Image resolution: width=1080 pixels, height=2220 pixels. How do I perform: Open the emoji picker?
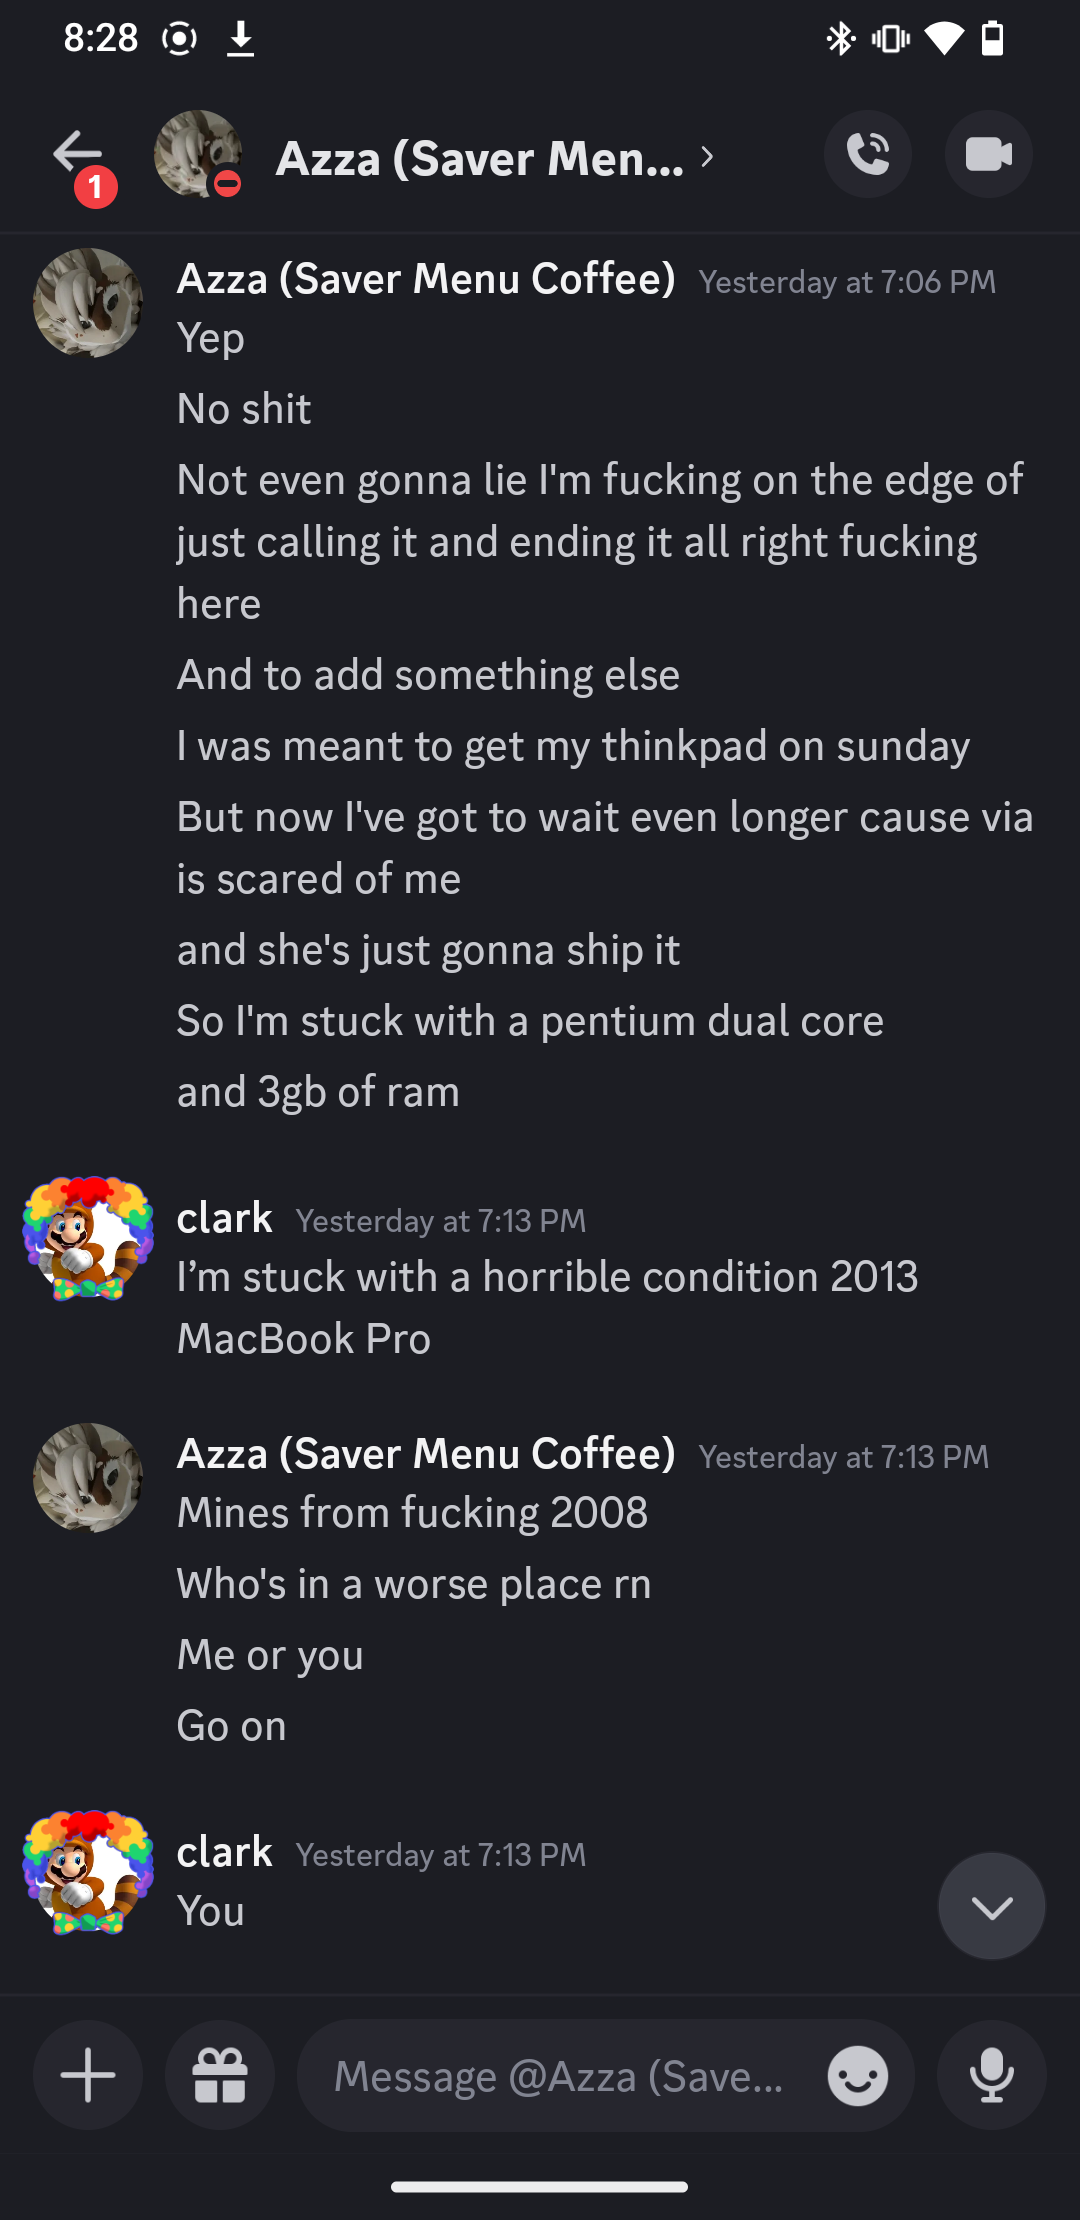(857, 2076)
